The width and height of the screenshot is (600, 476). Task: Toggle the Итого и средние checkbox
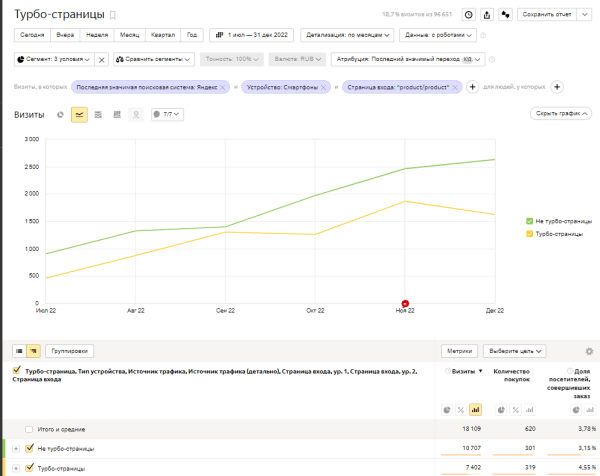point(29,428)
